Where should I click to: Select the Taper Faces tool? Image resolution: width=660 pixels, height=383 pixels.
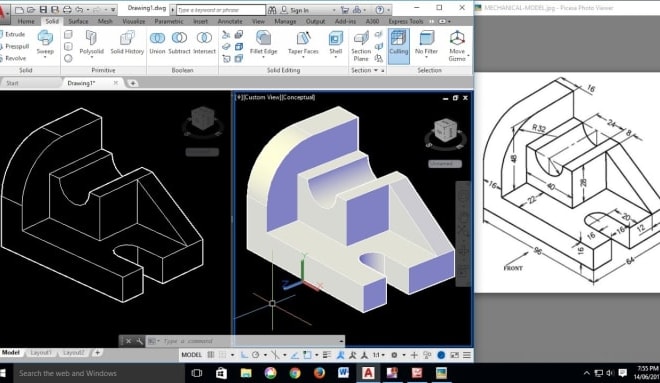(303, 43)
